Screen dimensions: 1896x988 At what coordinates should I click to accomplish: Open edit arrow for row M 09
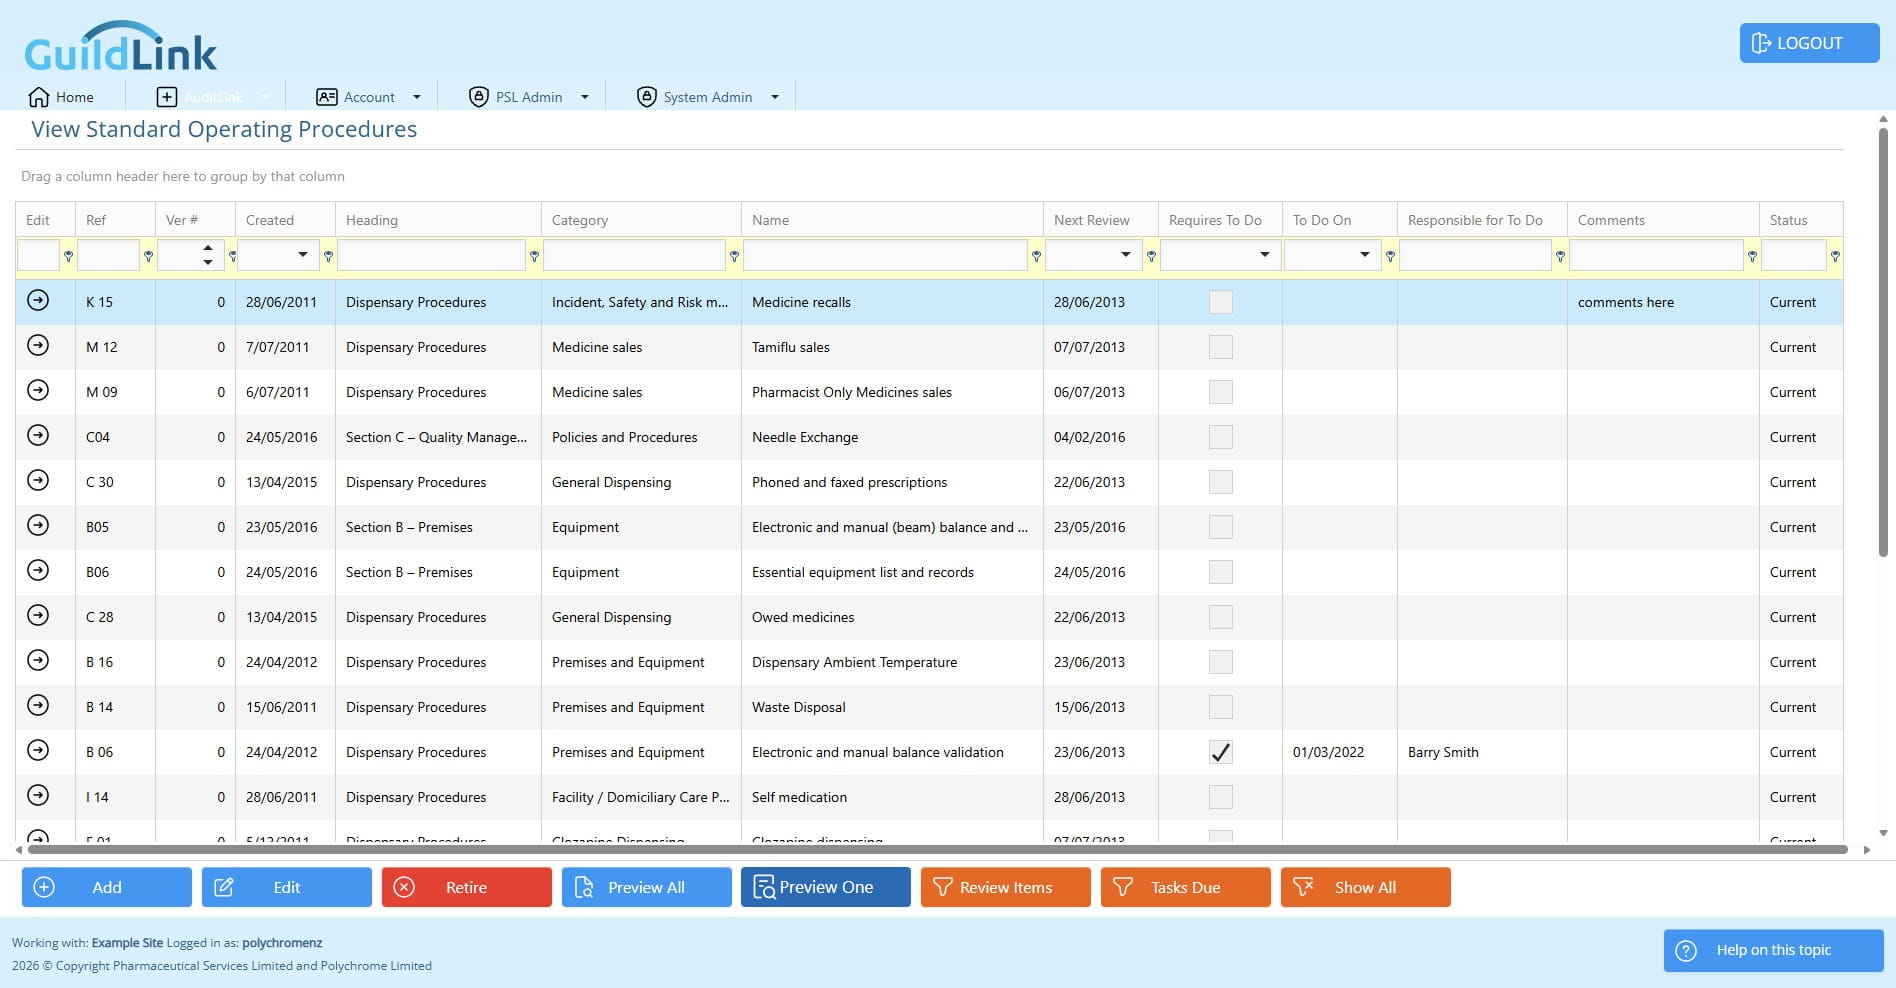click(x=38, y=390)
